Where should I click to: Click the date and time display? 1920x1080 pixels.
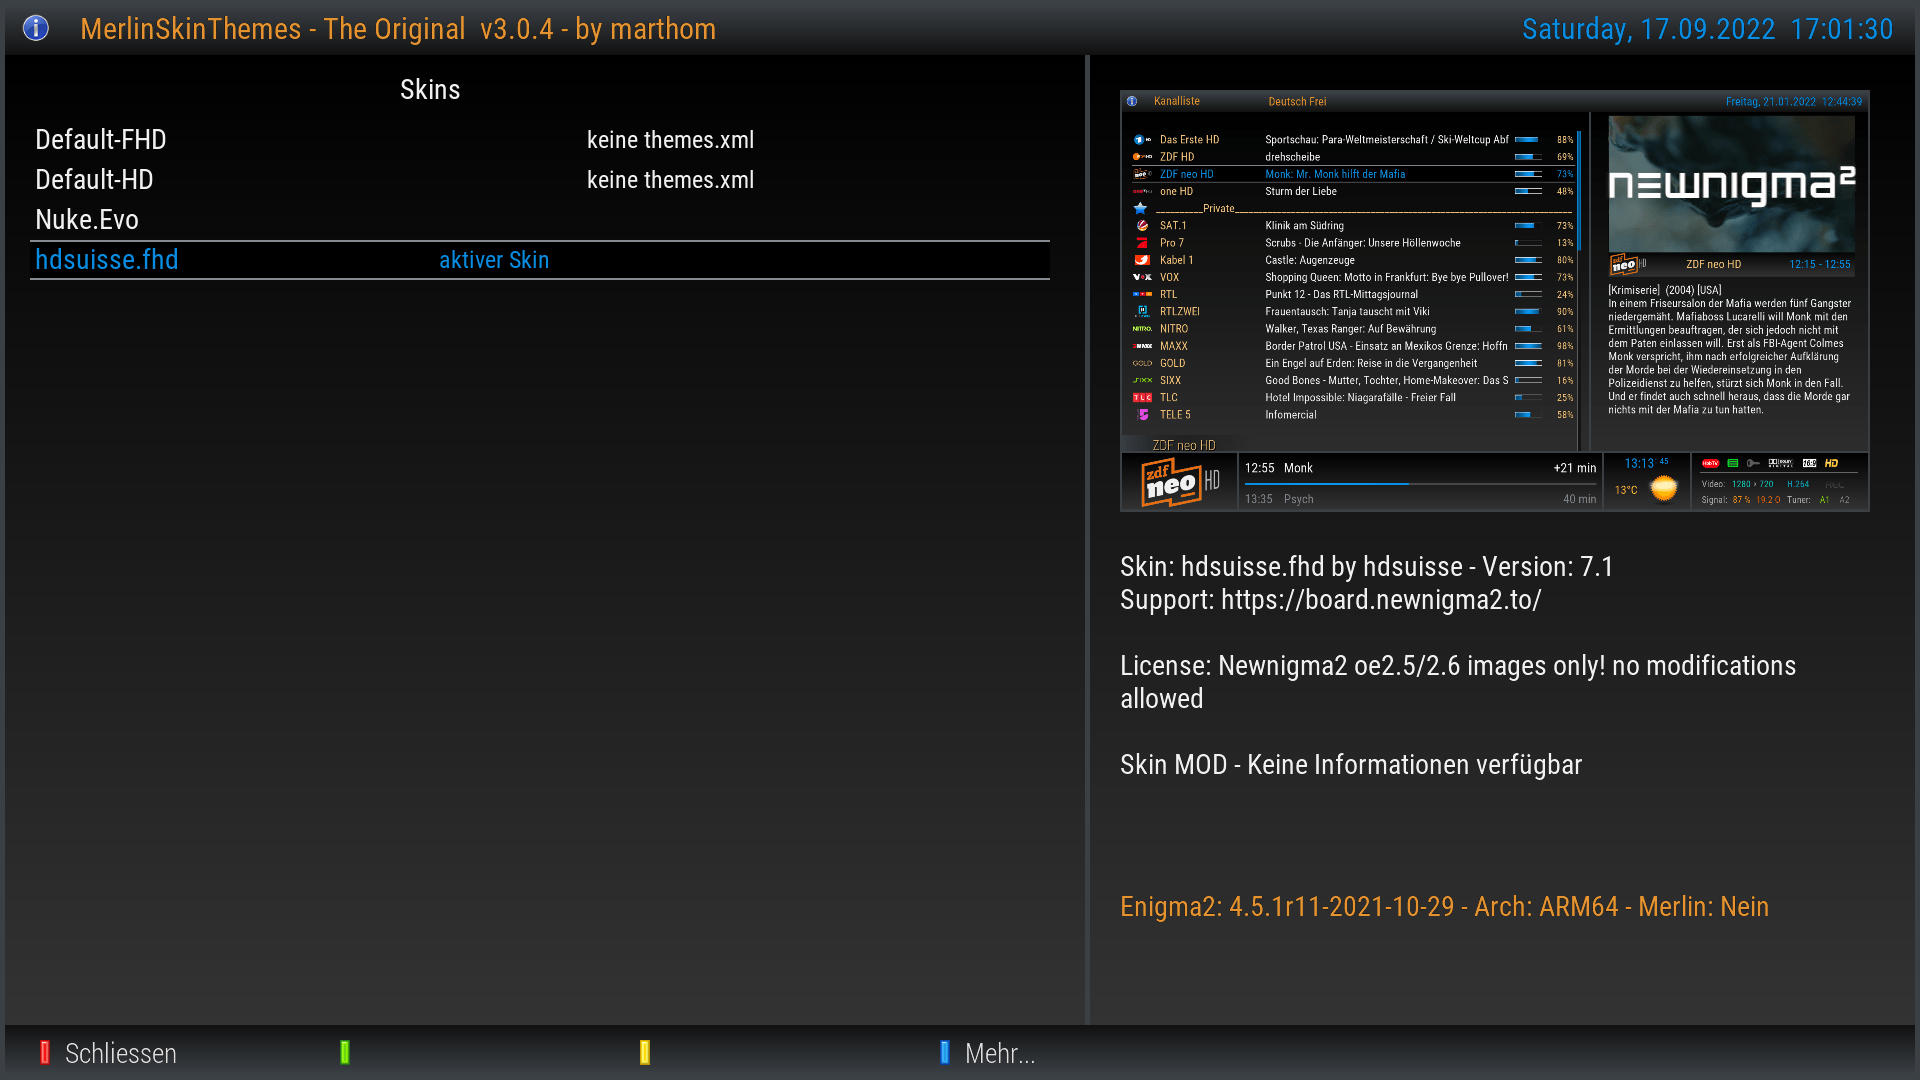click(x=1707, y=29)
